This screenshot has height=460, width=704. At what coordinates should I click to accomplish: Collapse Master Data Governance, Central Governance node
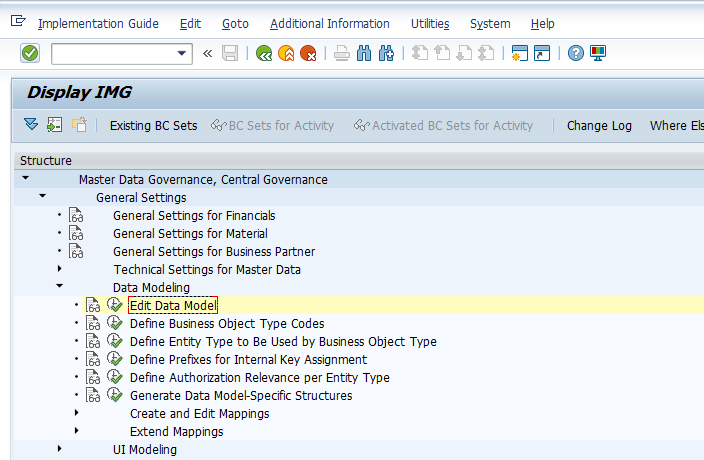tap(26, 178)
